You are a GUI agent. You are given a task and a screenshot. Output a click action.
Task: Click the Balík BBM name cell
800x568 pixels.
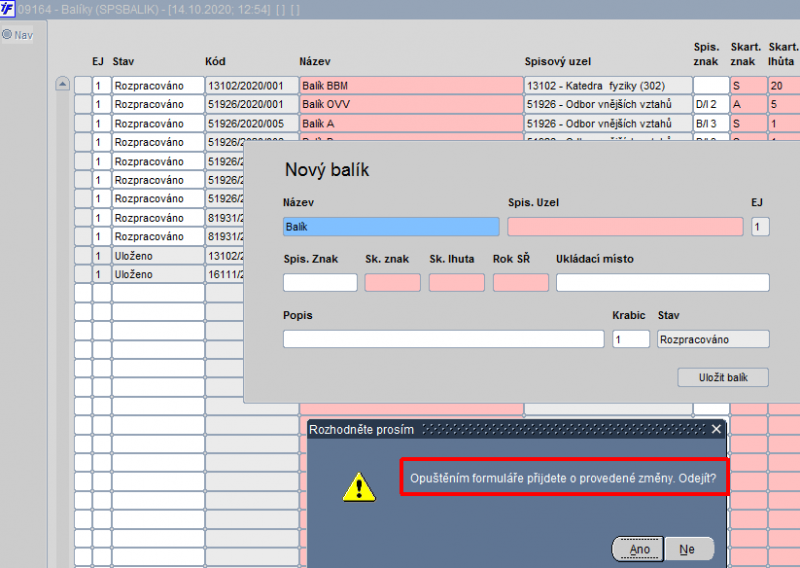pos(411,86)
